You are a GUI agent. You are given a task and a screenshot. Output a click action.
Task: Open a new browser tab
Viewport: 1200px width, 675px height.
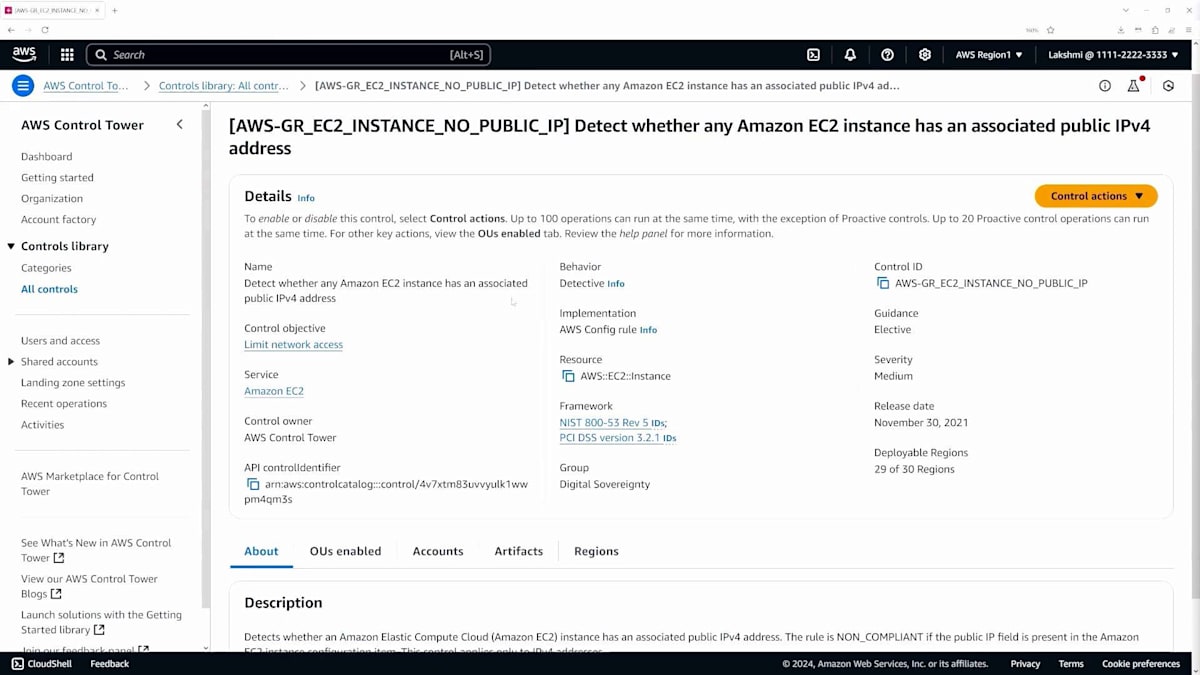pos(114,10)
